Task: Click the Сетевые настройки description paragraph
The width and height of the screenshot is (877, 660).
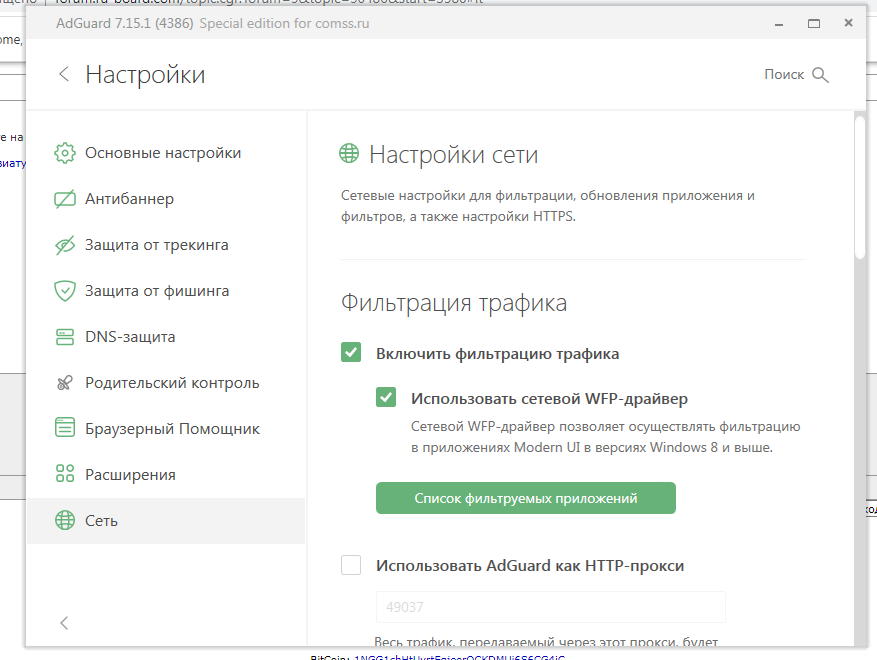Action: tap(548, 206)
